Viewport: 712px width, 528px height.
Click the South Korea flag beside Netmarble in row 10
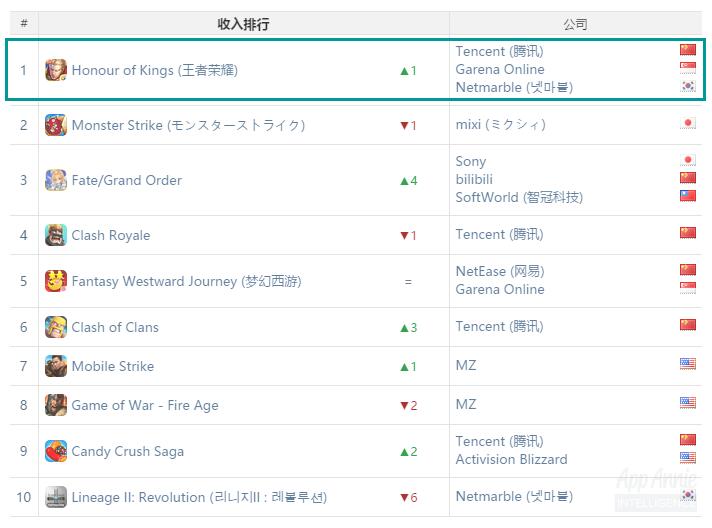pos(687,496)
